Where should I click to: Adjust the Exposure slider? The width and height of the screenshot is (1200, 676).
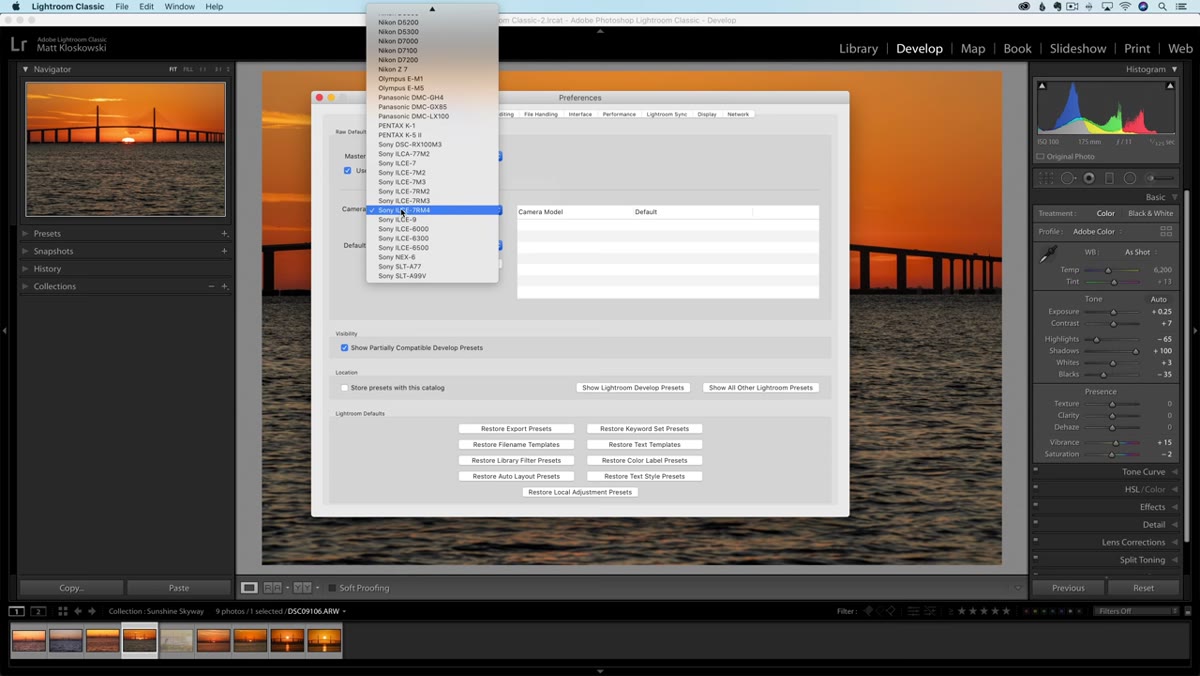click(x=1113, y=312)
